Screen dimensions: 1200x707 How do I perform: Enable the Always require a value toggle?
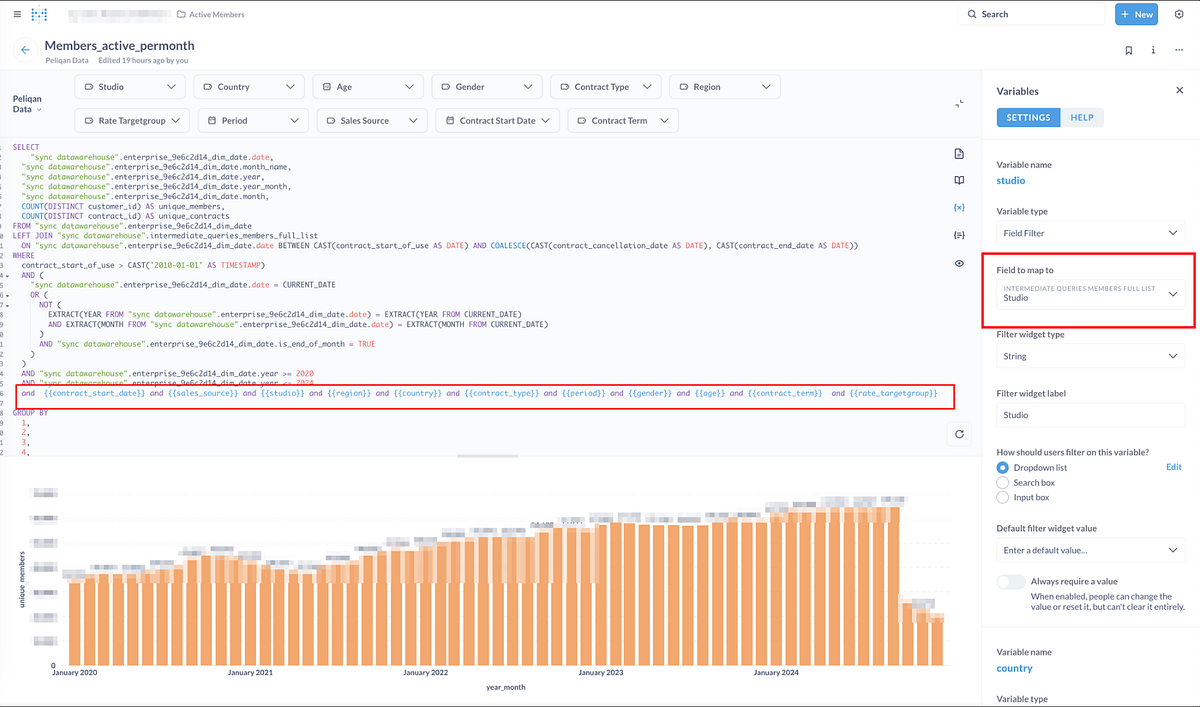[x=1010, y=581]
